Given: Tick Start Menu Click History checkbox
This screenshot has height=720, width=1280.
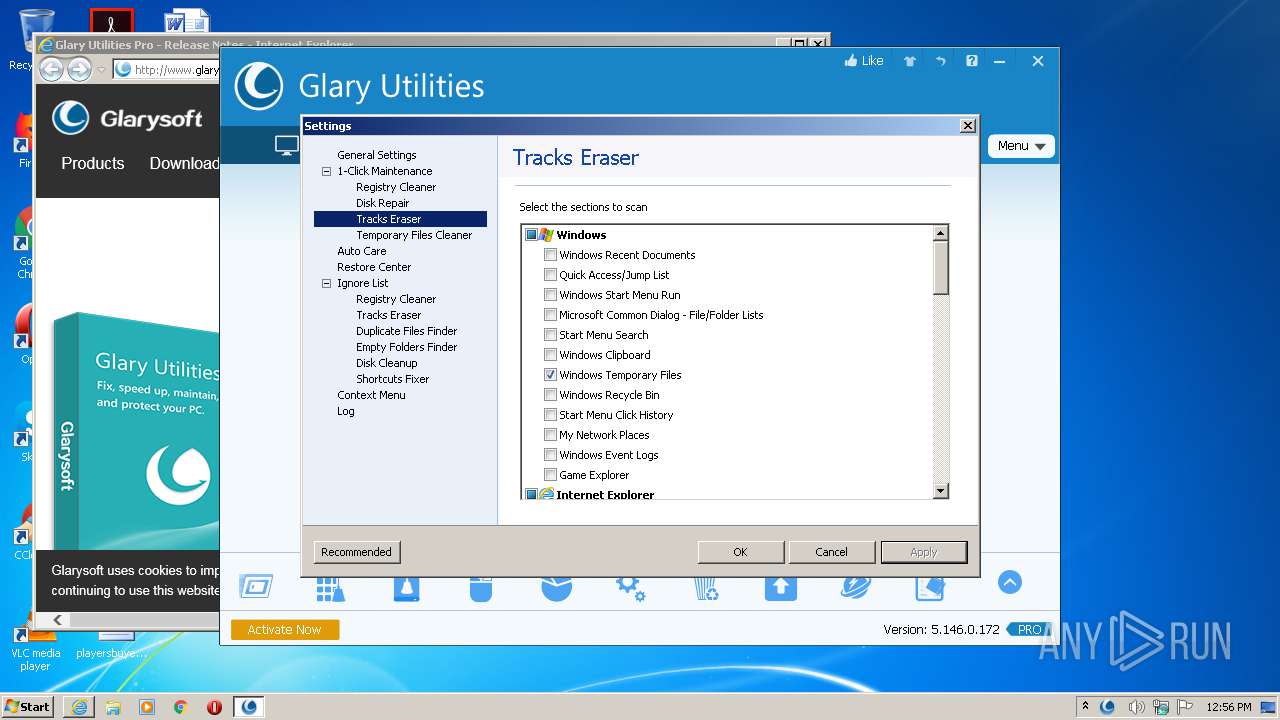Looking at the screenshot, I should coord(550,415).
